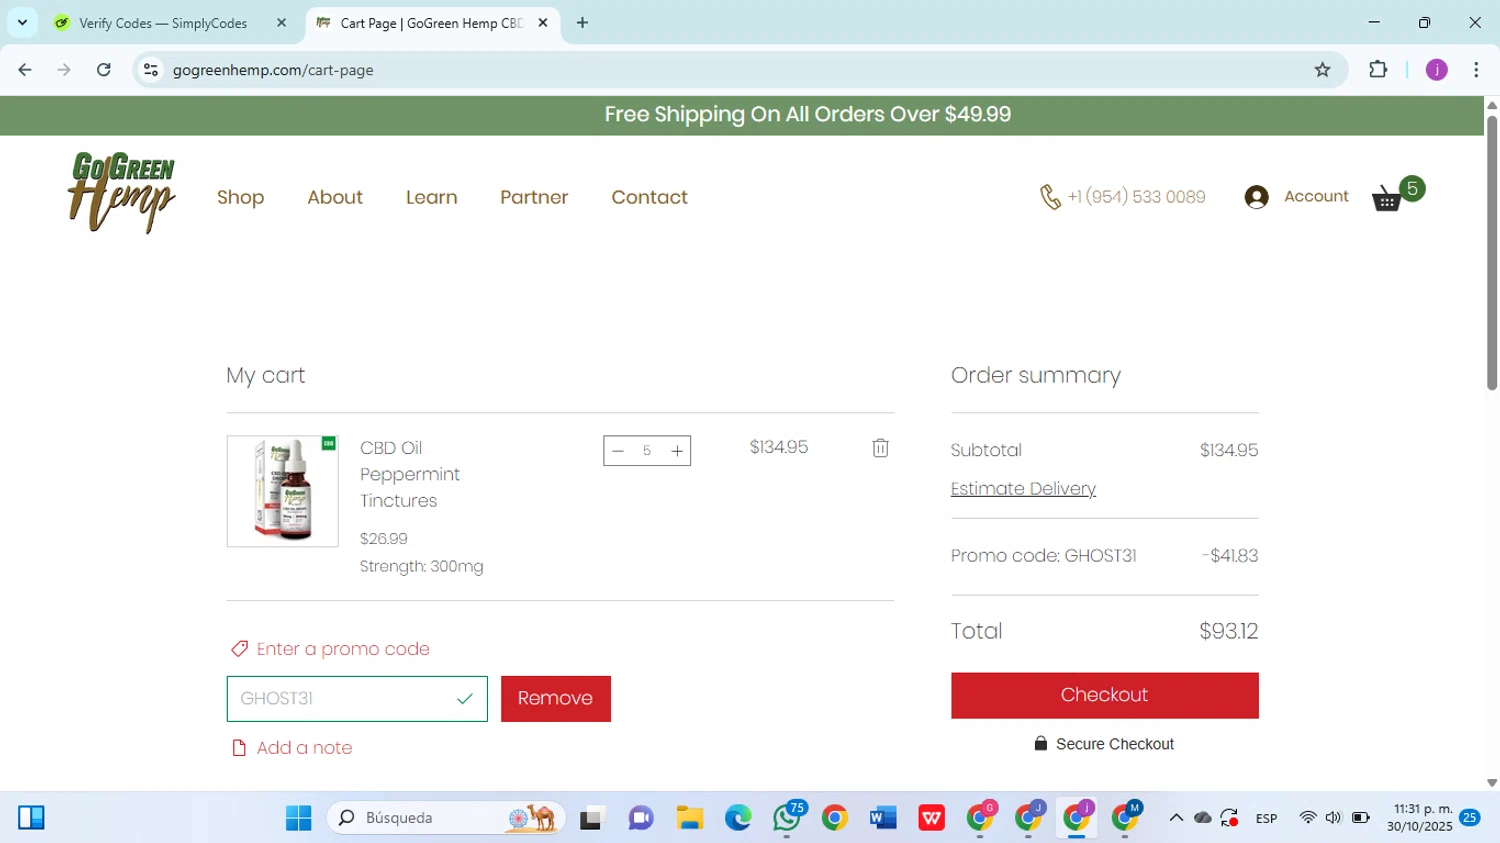This screenshot has height=843, width=1500.
Task: Reload the page
Action: [104, 70]
